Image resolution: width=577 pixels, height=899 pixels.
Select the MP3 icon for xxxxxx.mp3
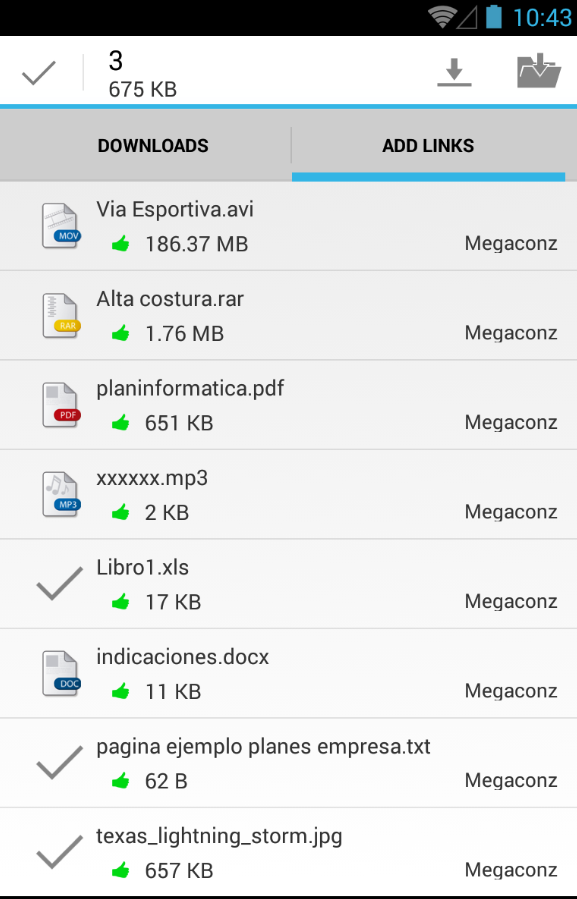coord(60,494)
